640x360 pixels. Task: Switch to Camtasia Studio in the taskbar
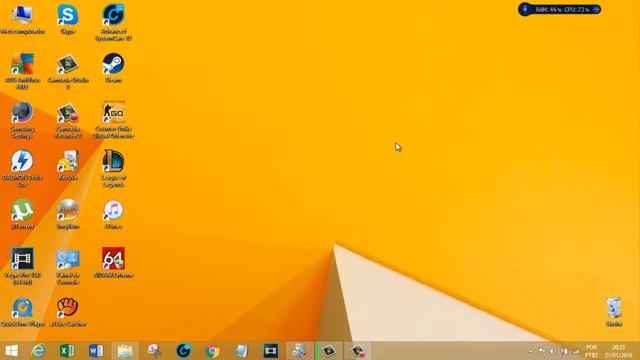click(329, 351)
